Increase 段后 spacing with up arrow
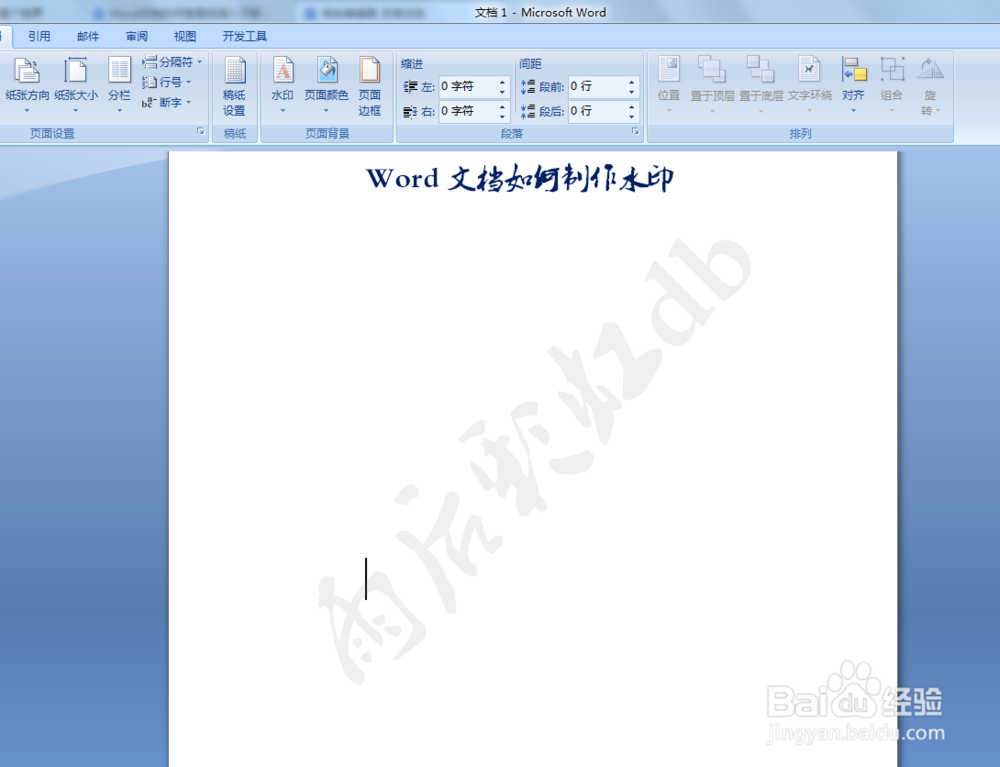Screen dimensions: 1000x767 click(x=632, y=106)
